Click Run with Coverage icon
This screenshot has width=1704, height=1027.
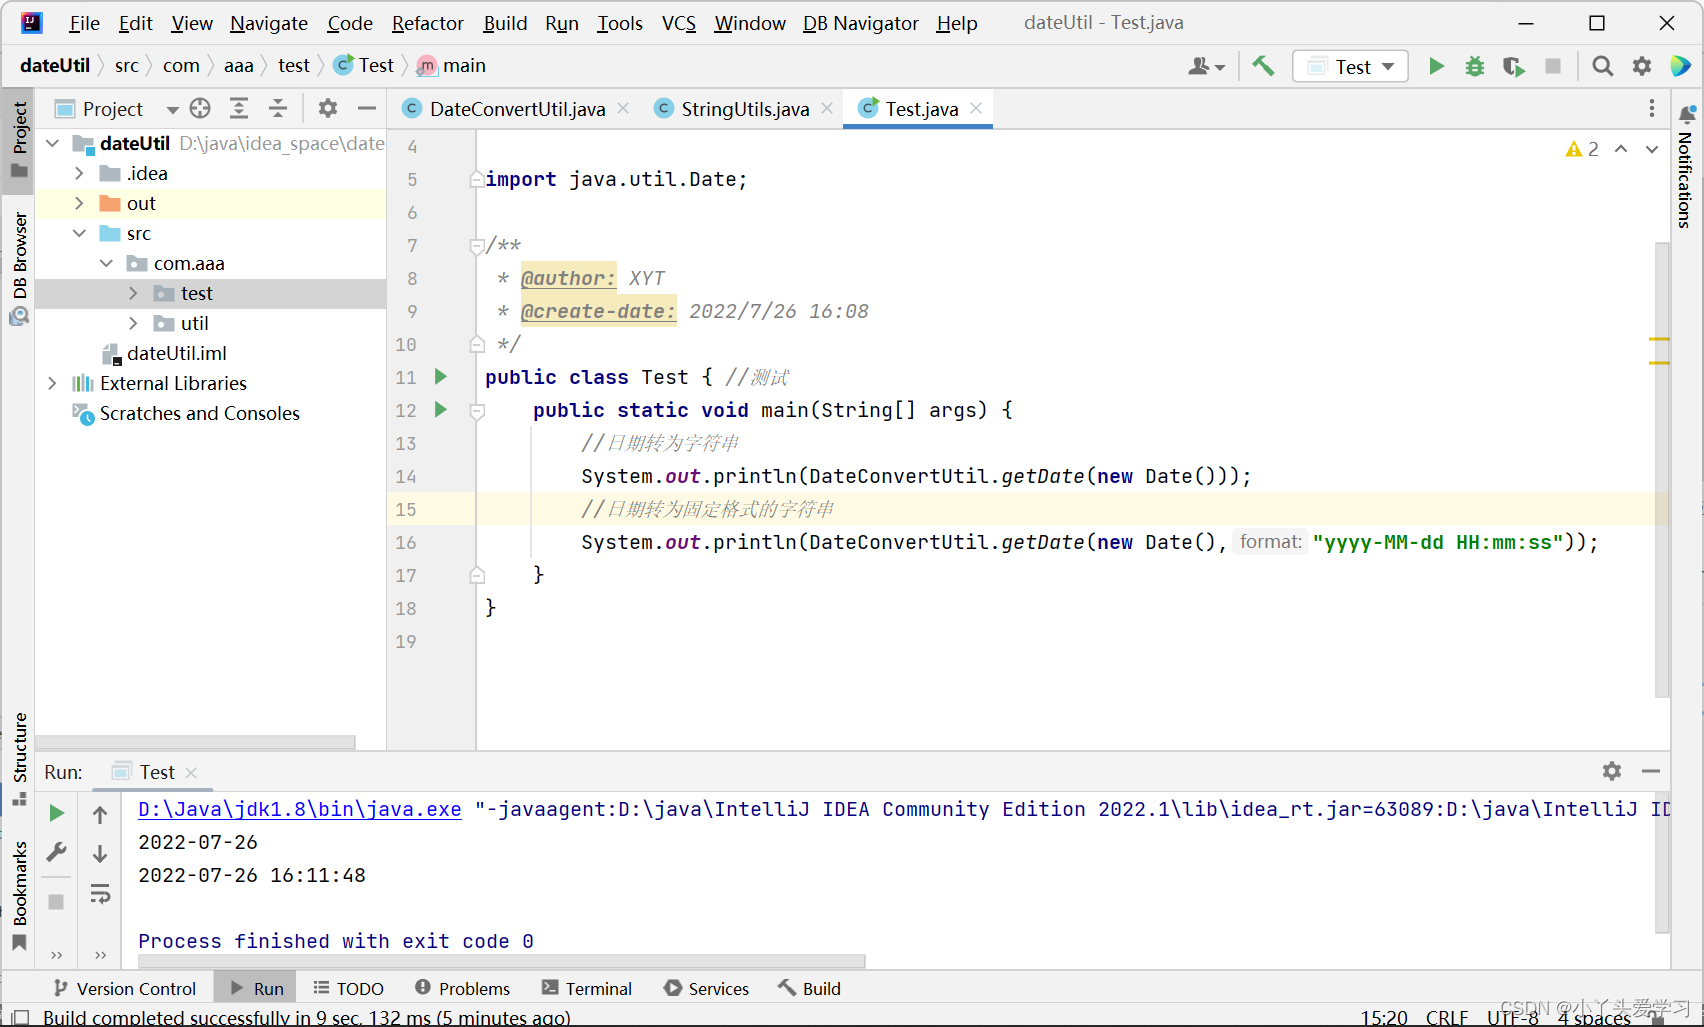[1513, 66]
